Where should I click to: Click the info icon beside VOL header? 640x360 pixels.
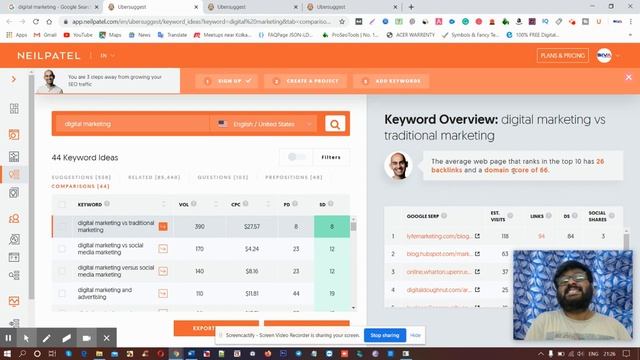[194, 204]
